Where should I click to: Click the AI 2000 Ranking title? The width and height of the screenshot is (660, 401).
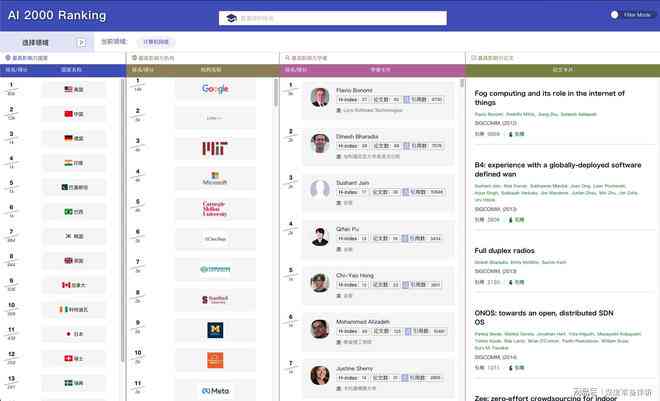tap(57, 15)
